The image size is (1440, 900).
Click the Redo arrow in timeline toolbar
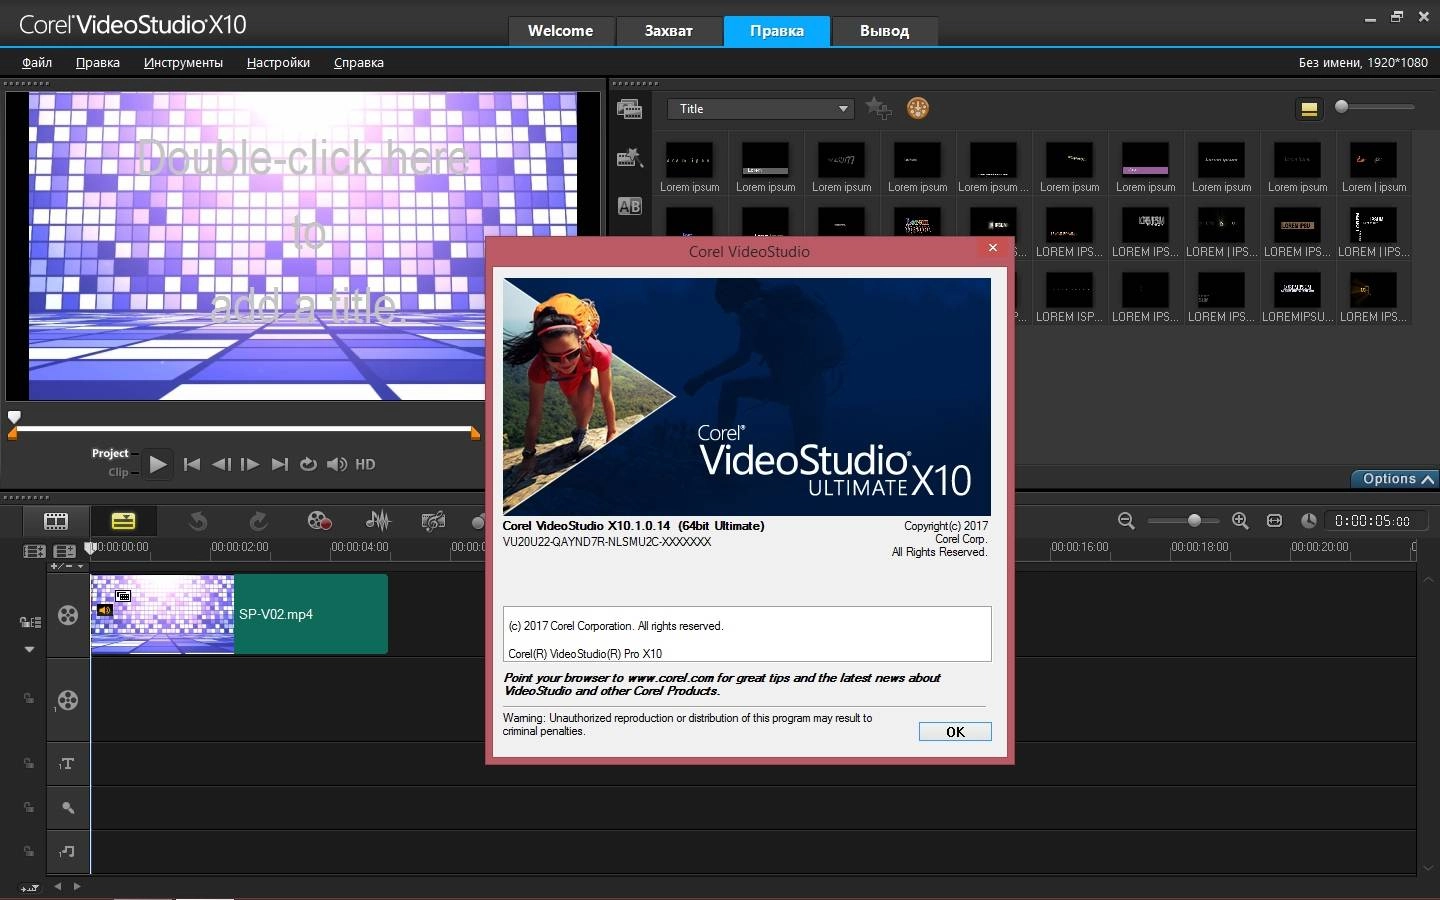tap(258, 521)
